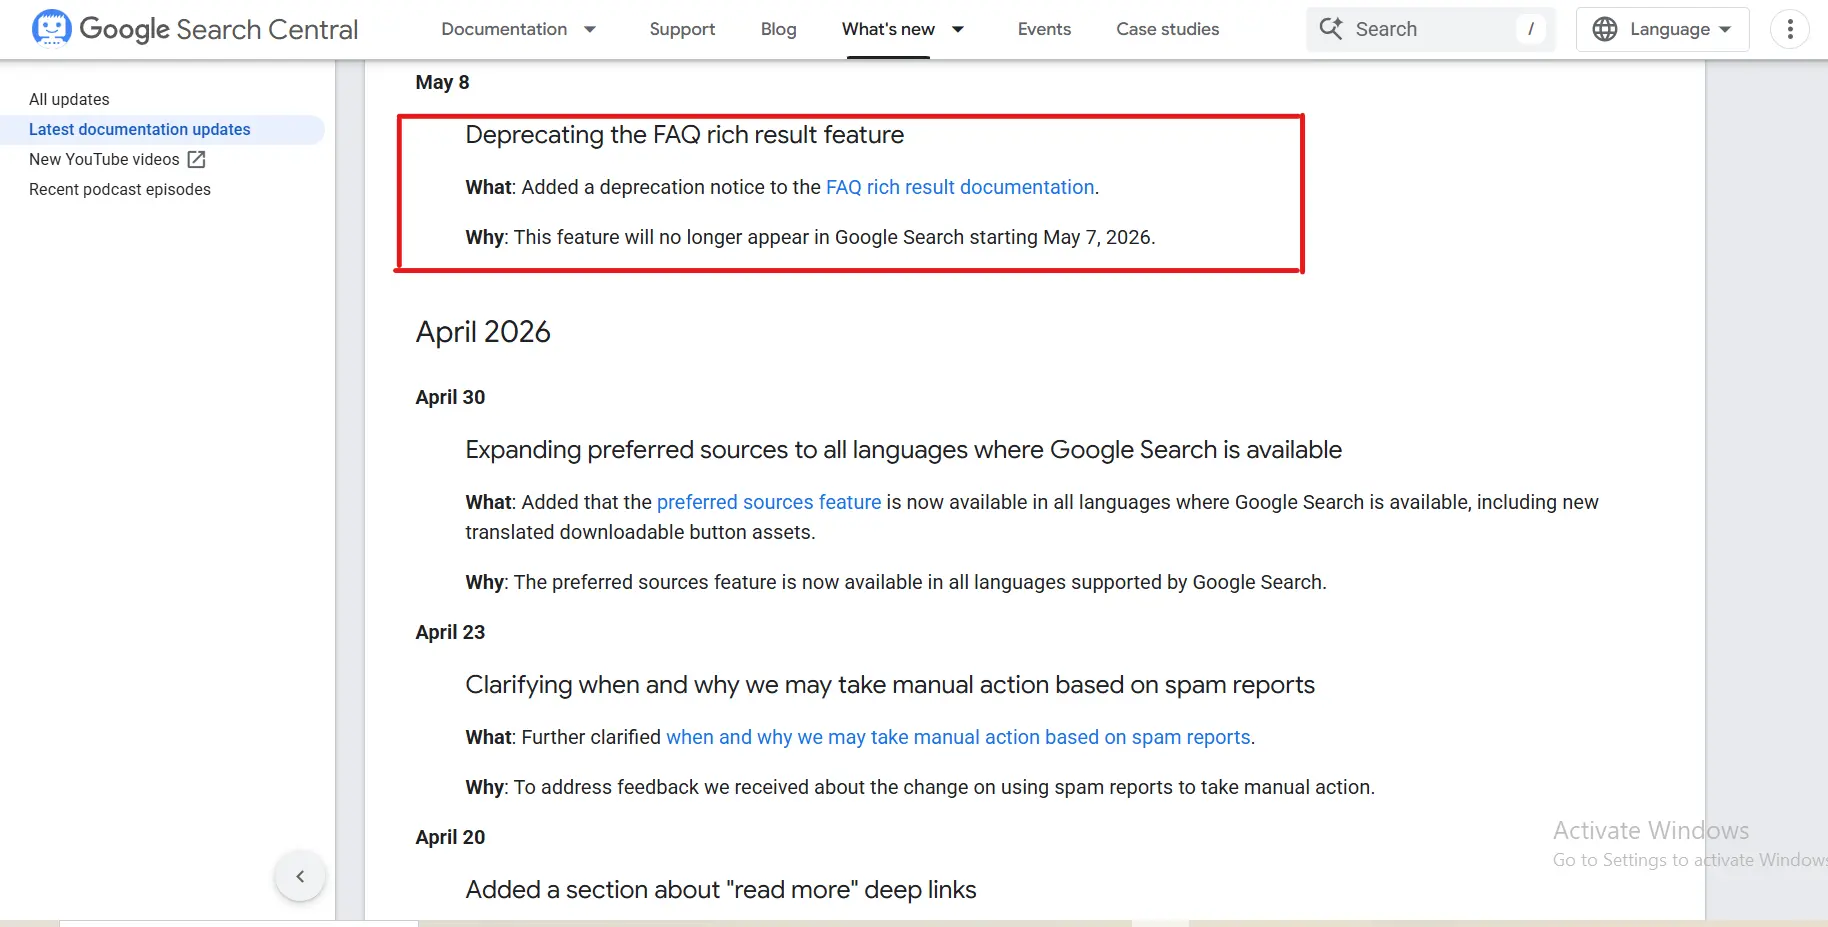Click the Google Search Central title text
This screenshot has width=1828, height=927.
(218, 29)
